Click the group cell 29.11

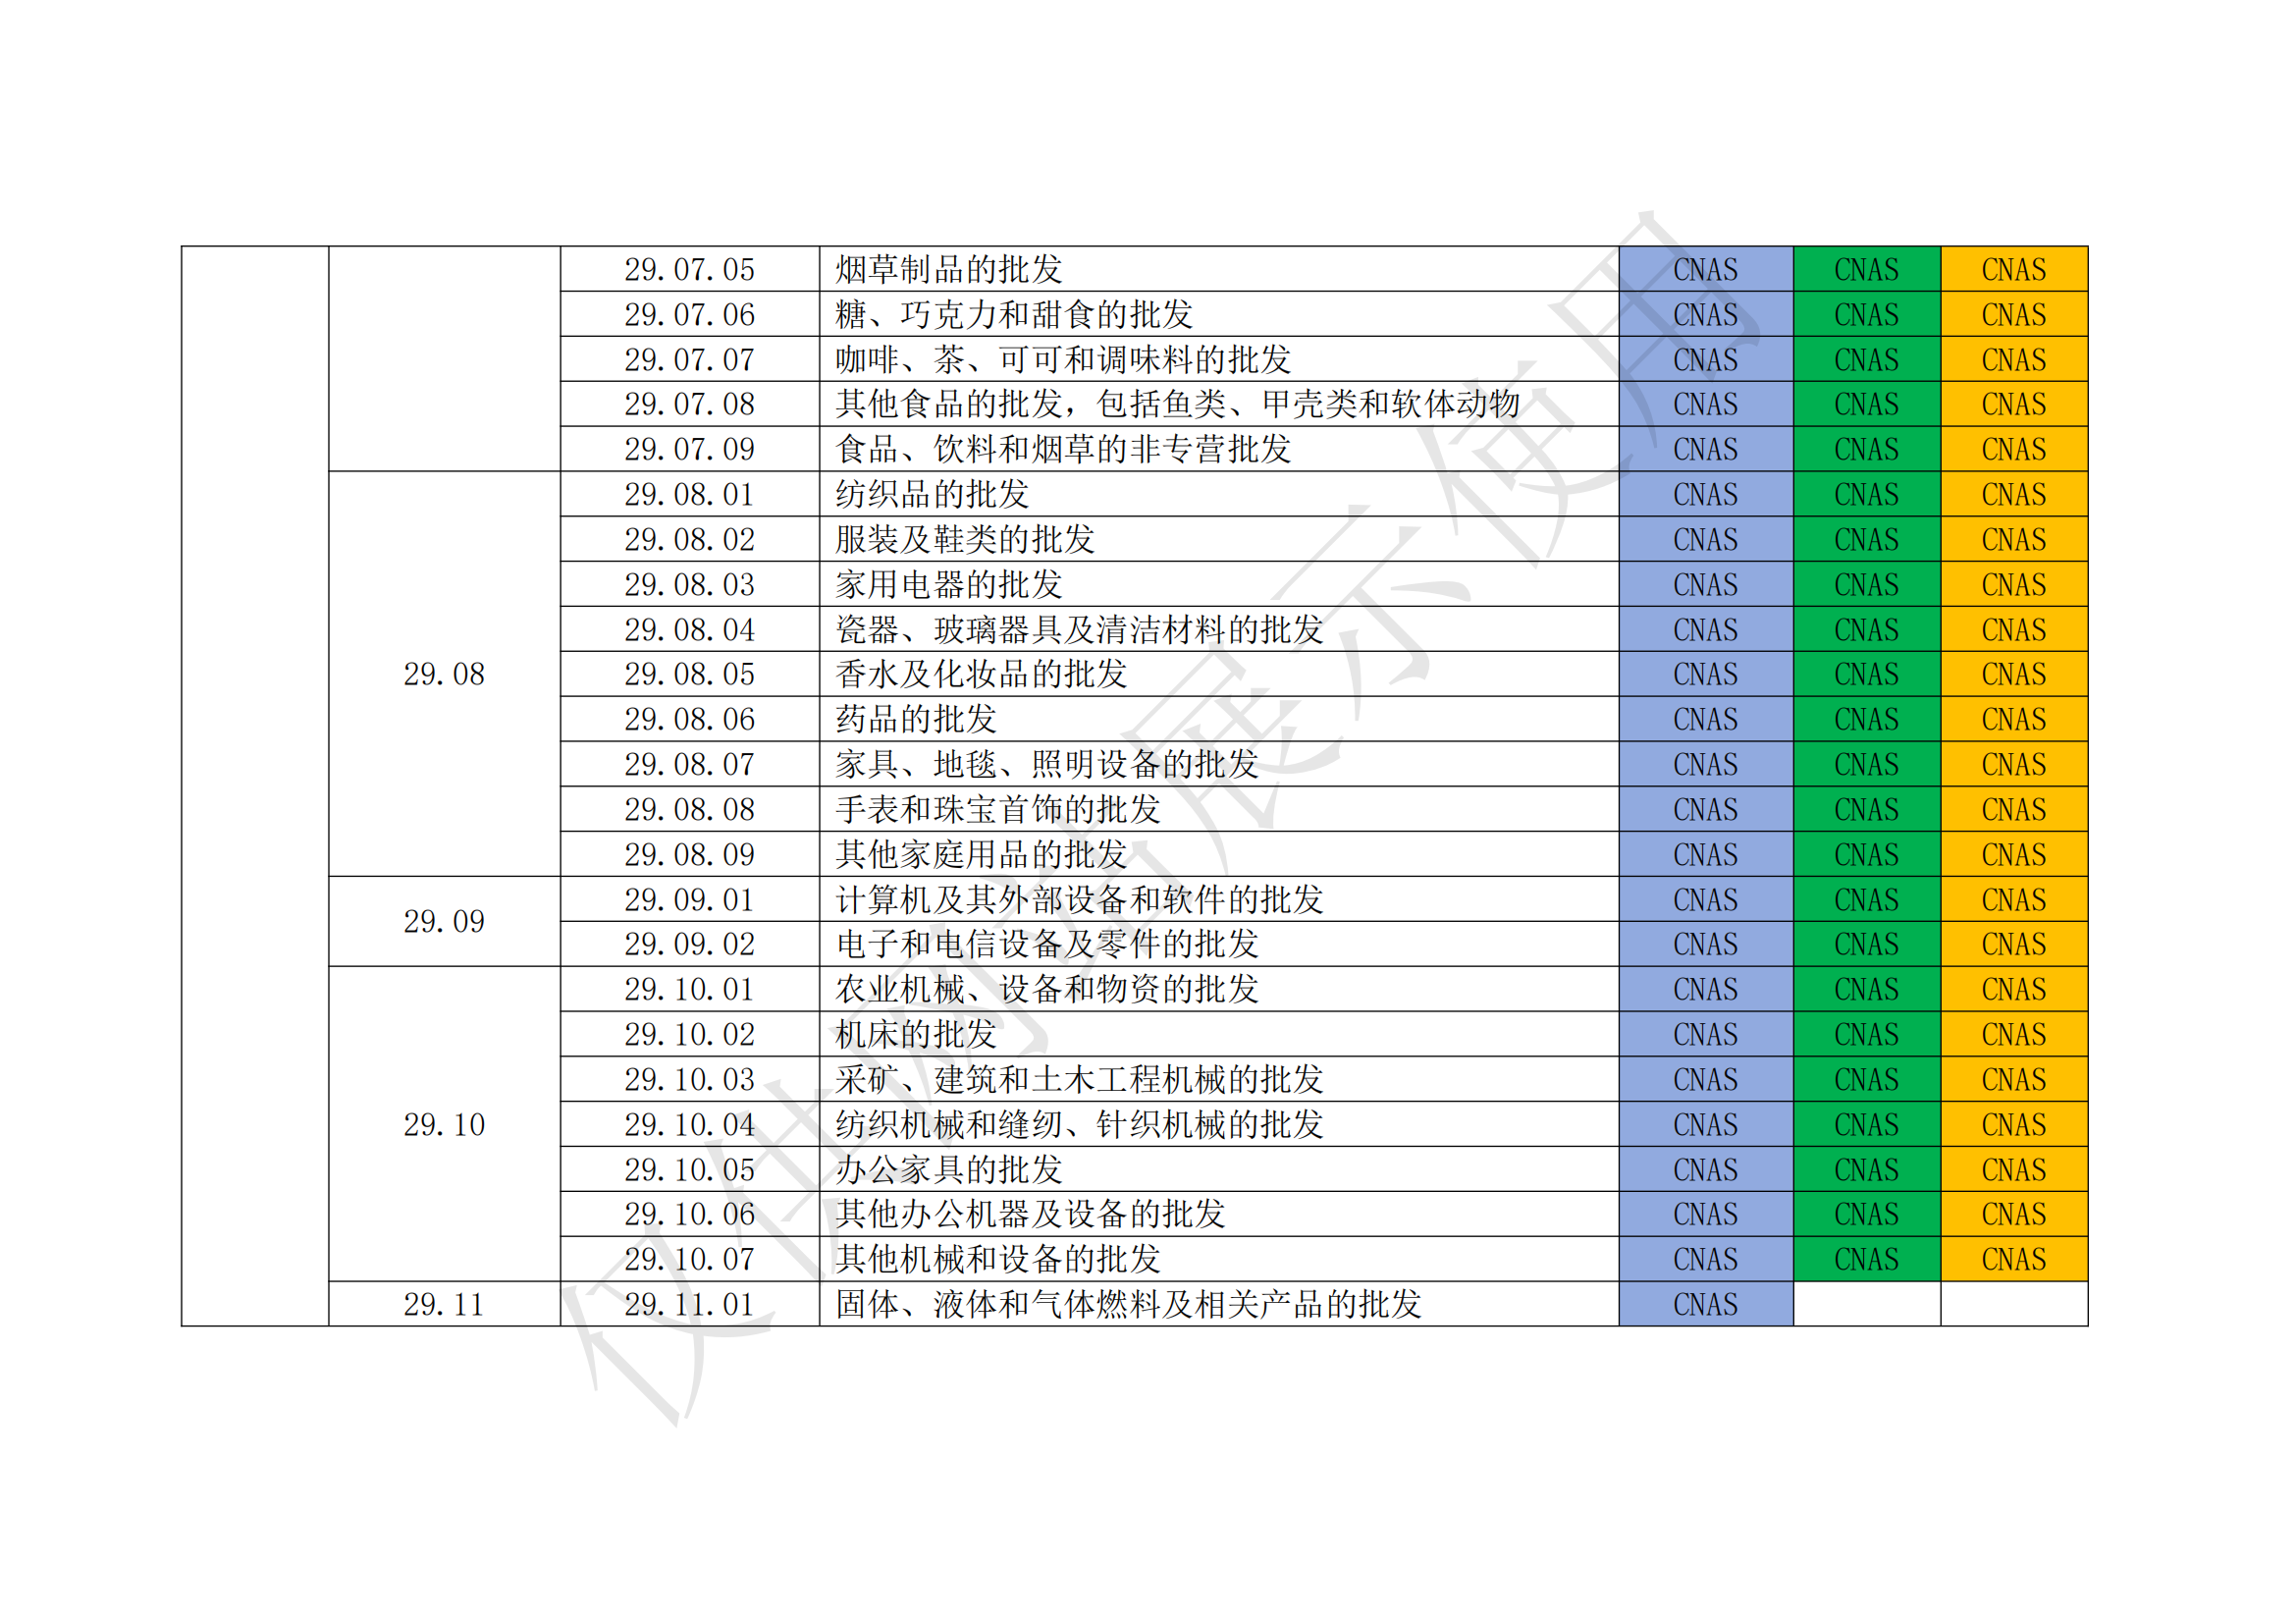coord(444,1304)
